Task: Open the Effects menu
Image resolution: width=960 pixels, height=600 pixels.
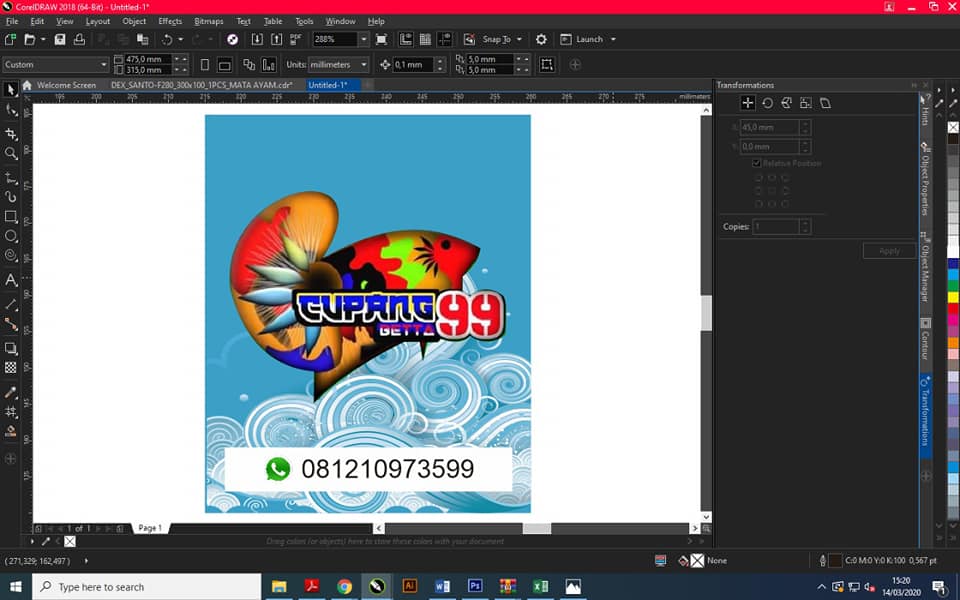Action: (170, 21)
